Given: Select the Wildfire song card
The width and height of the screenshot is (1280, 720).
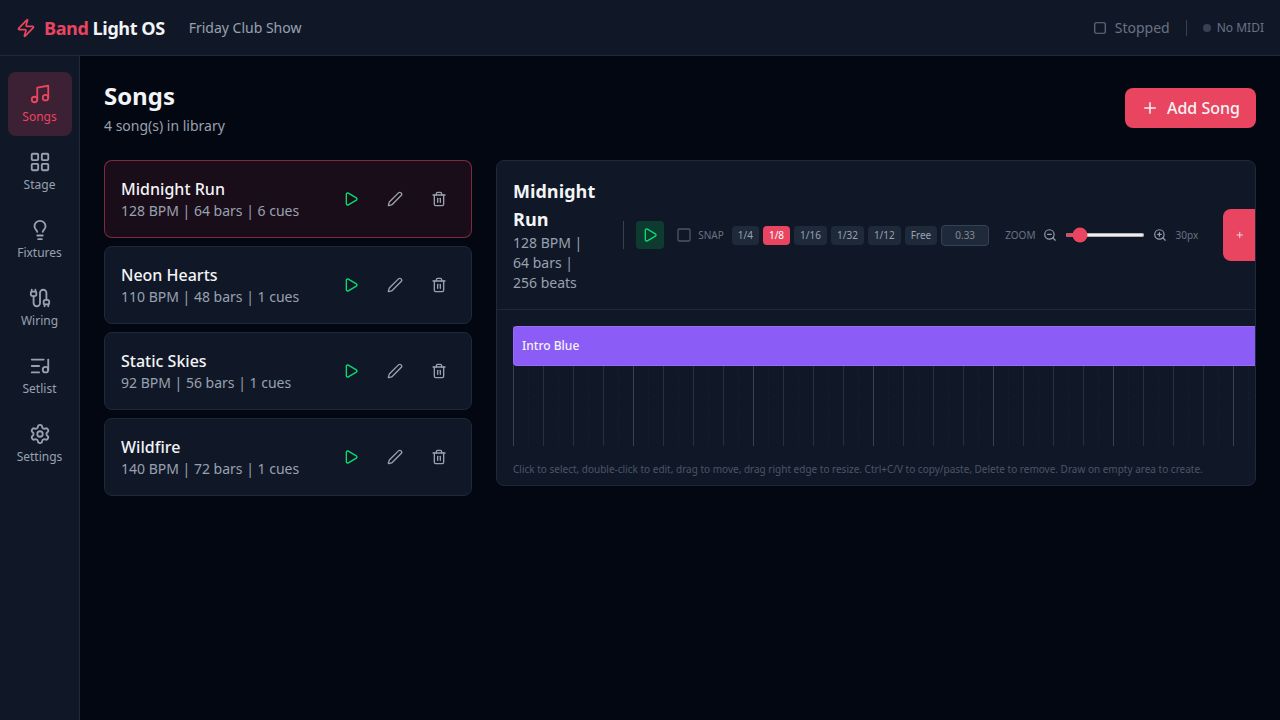Looking at the screenshot, I should pyautogui.click(x=288, y=457).
